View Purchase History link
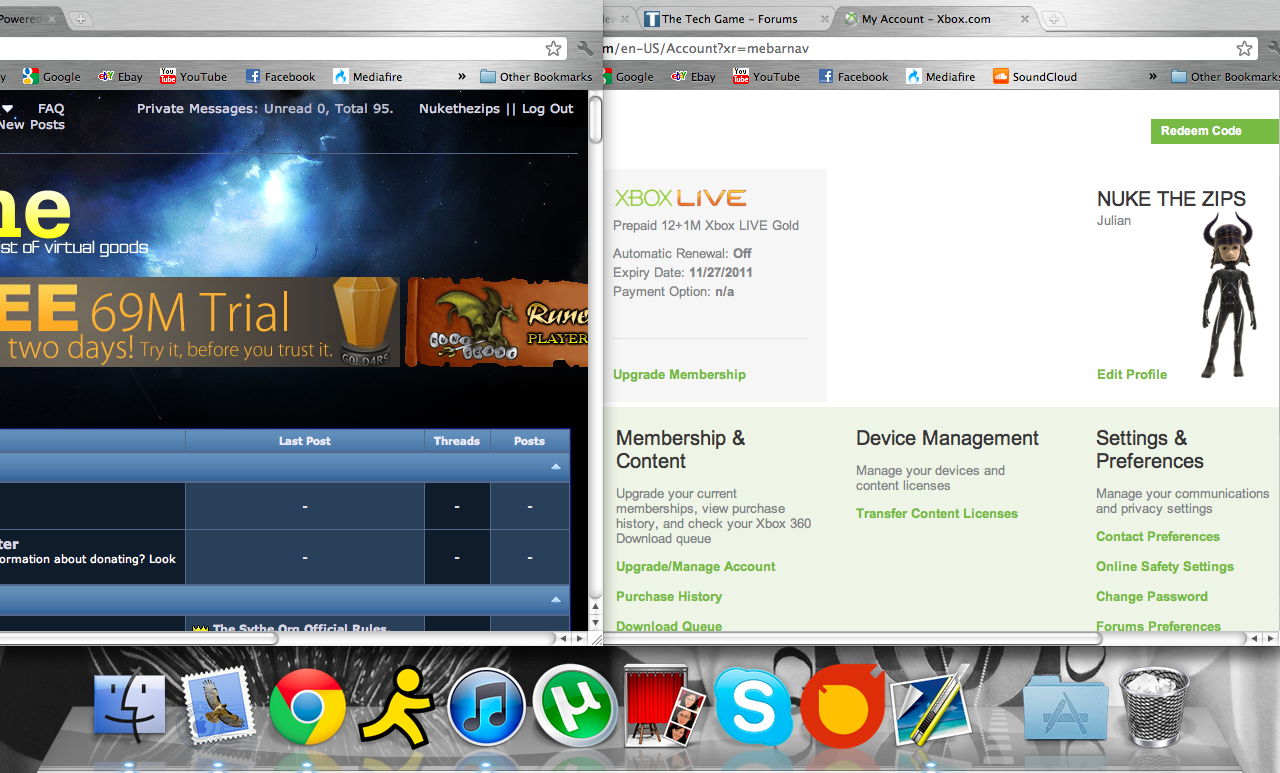This screenshot has width=1280, height=773. (x=669, y=596)
